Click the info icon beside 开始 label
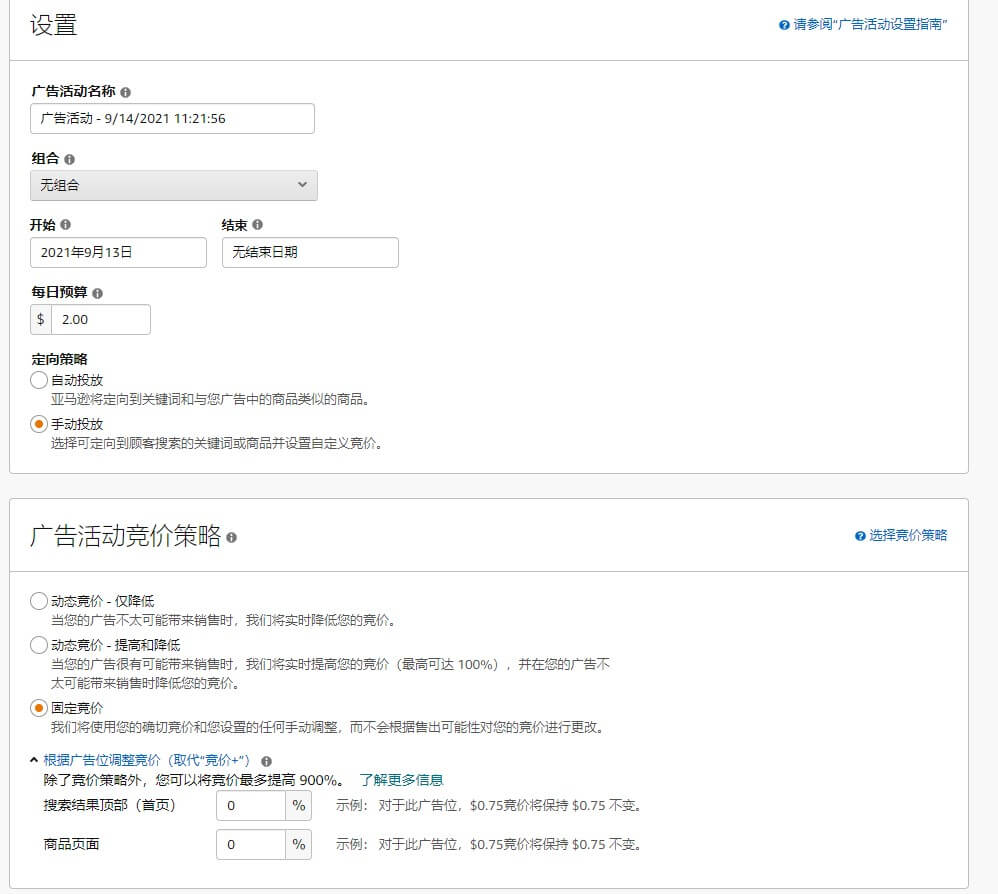Image resolution: width=998 pixels, height=894 pixels. [64, 223]
